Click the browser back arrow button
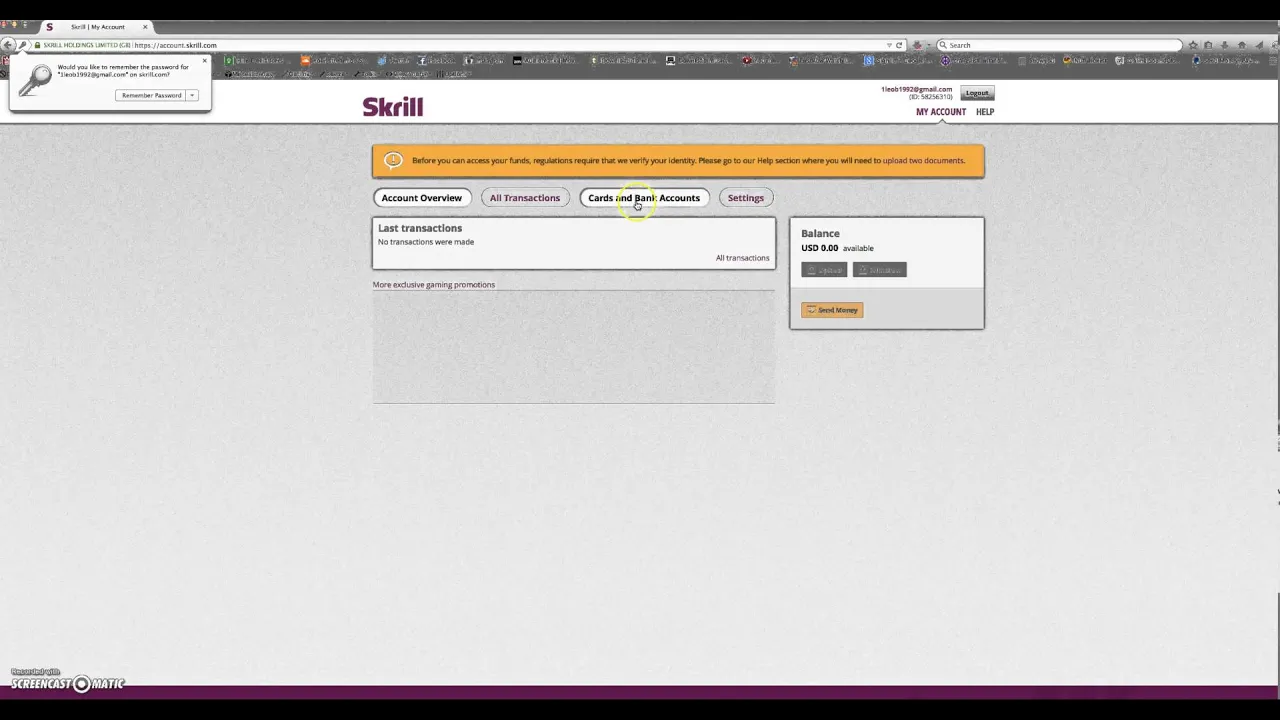The height and width of the screenshot is (720, 1280). click(x=8, y=45)
